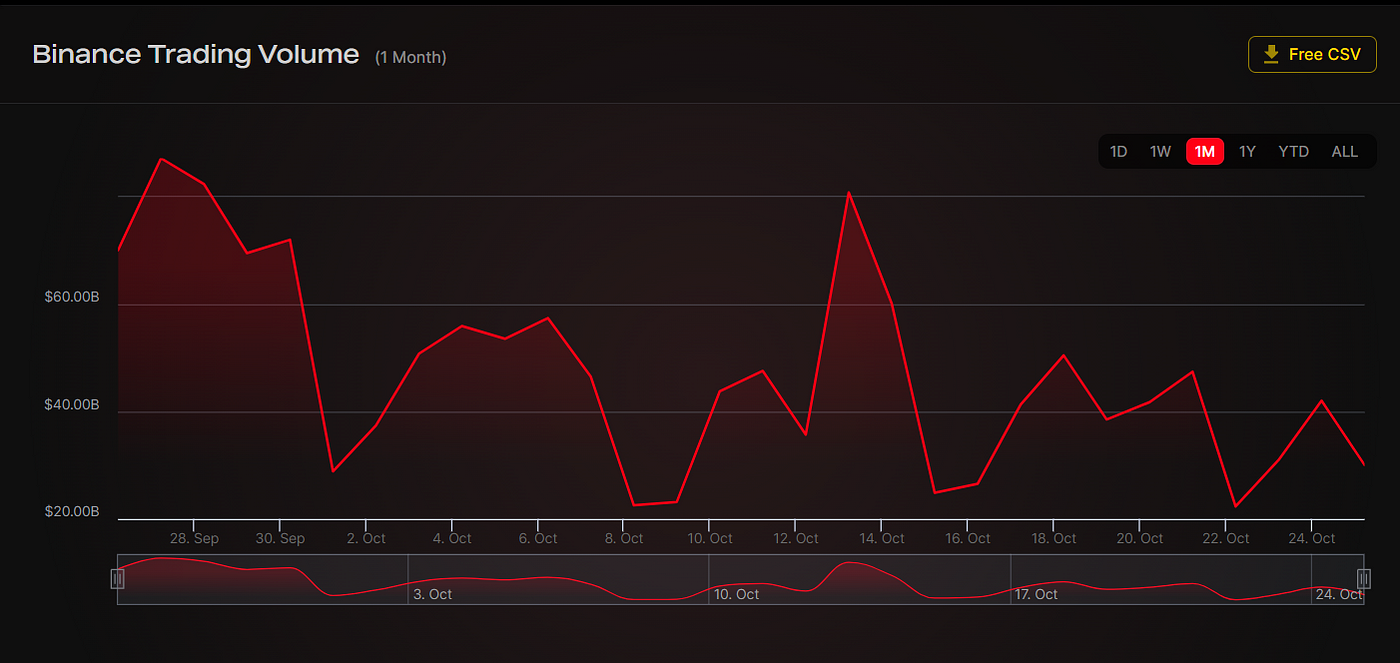Click the 3. Oct navigator label
1400x663 pixels.
coord(432,594)
